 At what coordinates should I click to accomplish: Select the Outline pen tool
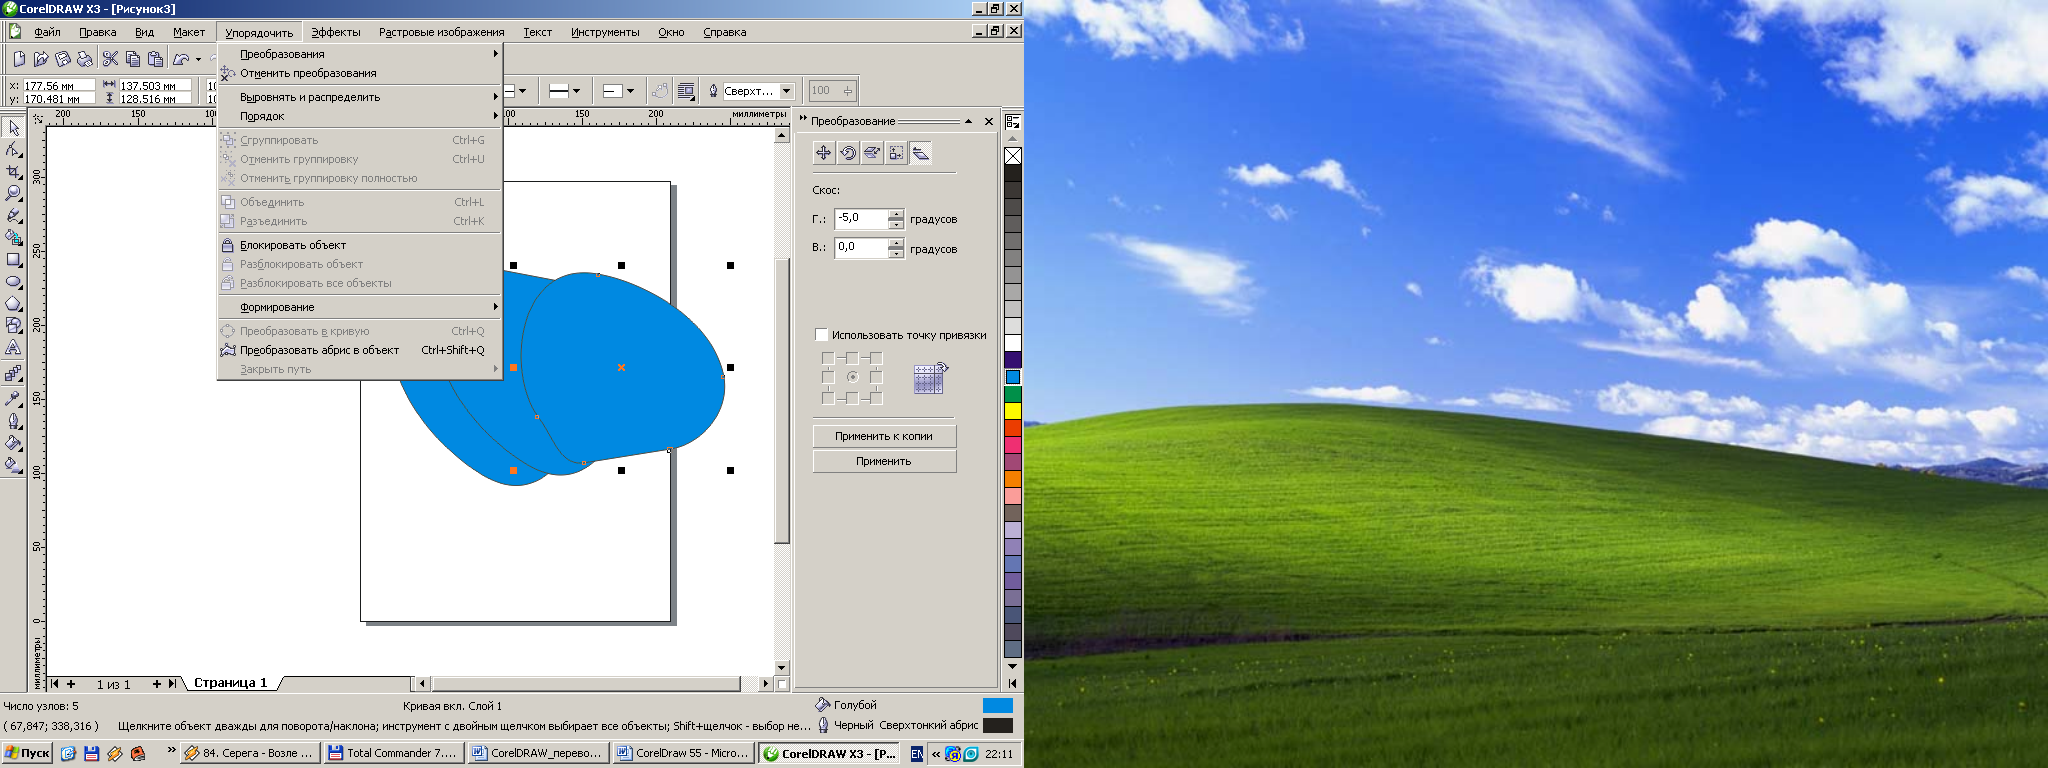[x=13, y=420]
